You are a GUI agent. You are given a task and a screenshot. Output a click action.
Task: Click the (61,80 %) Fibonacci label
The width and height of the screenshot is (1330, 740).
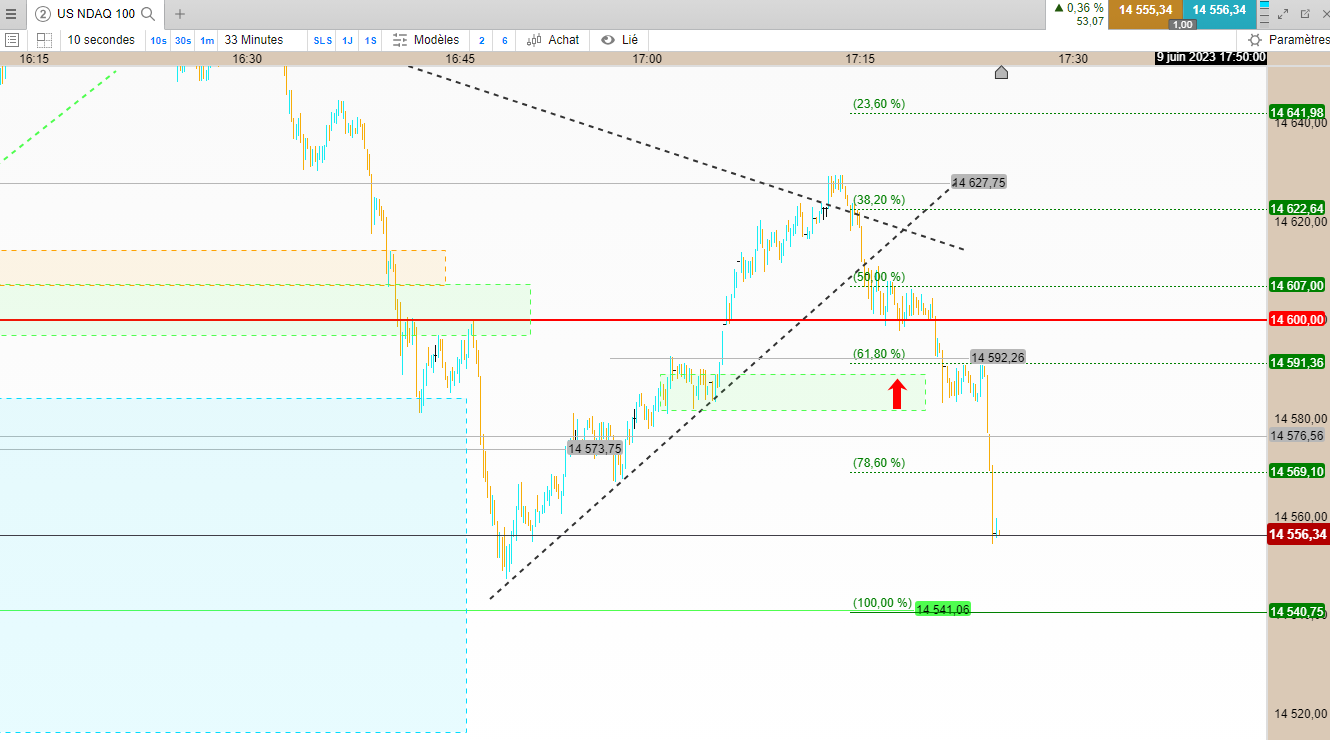(879, 353)
